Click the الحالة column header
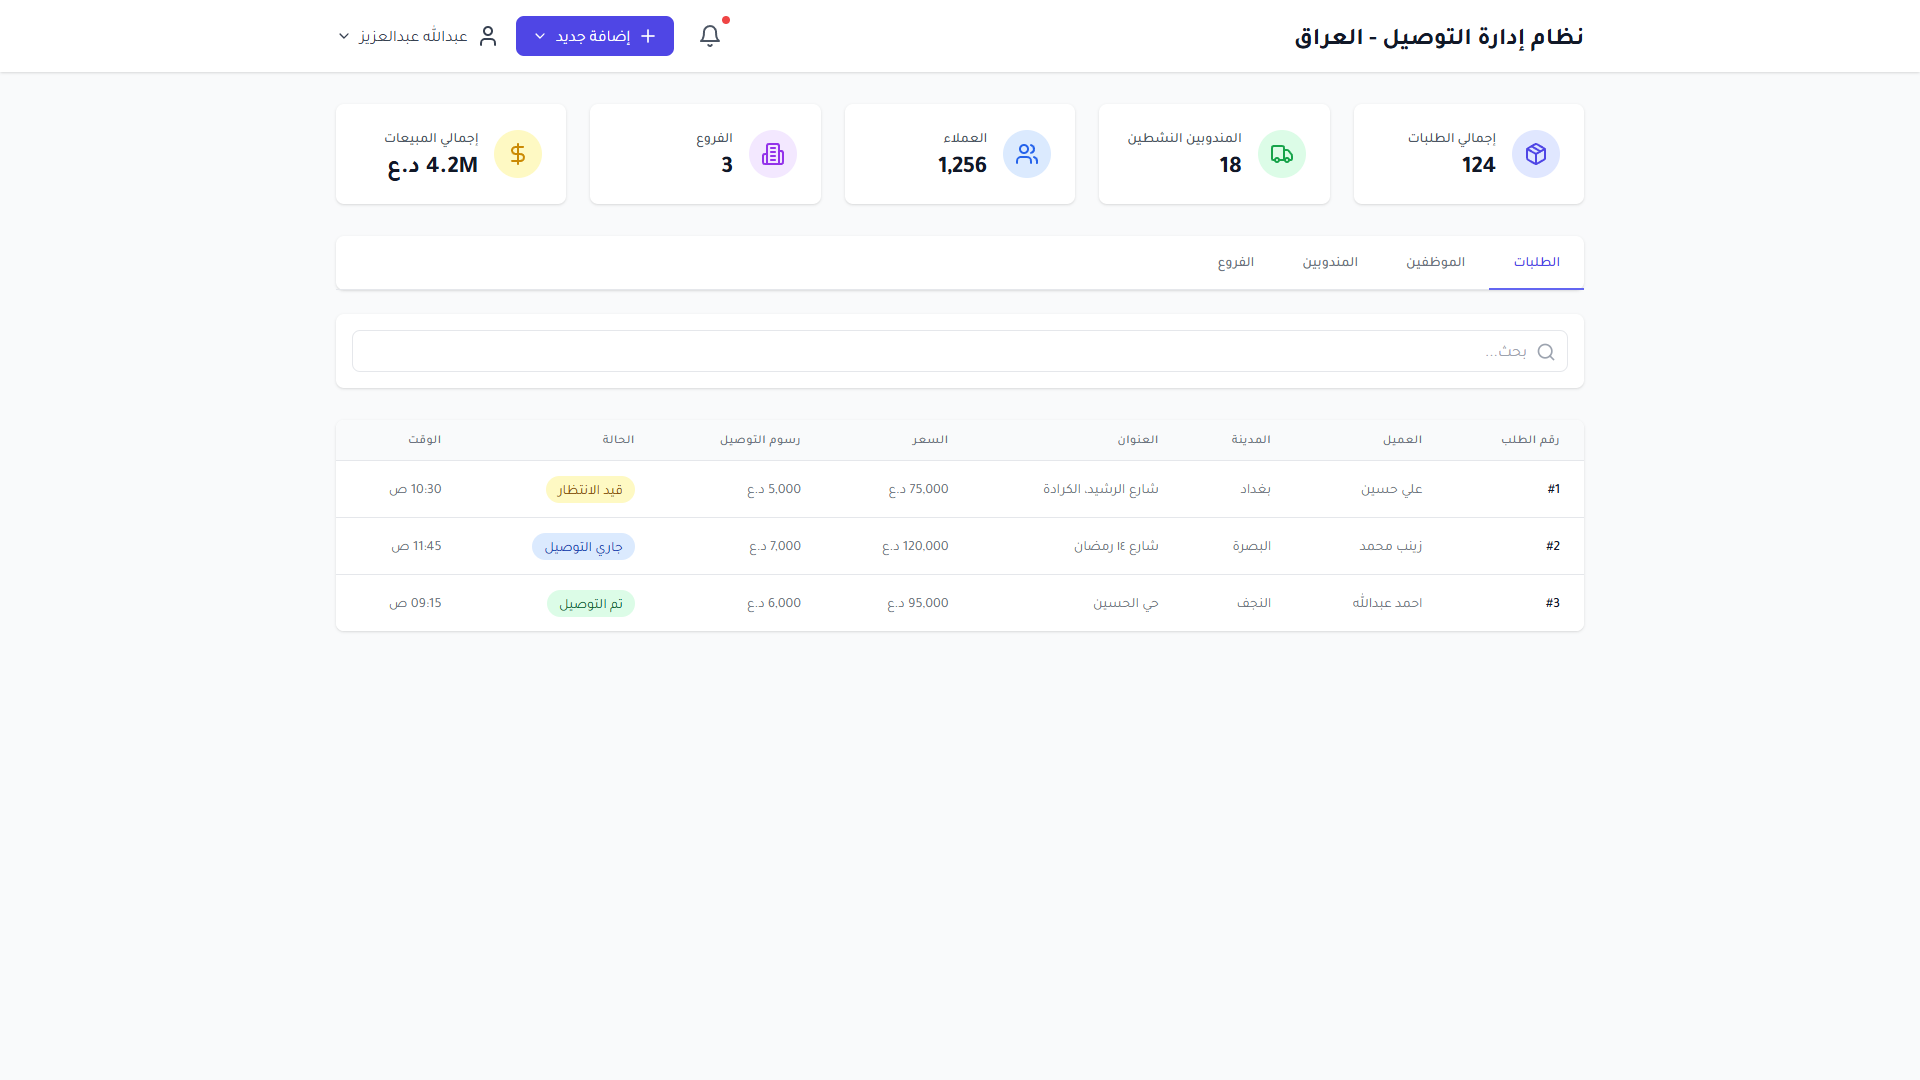 tap(618, 440)
